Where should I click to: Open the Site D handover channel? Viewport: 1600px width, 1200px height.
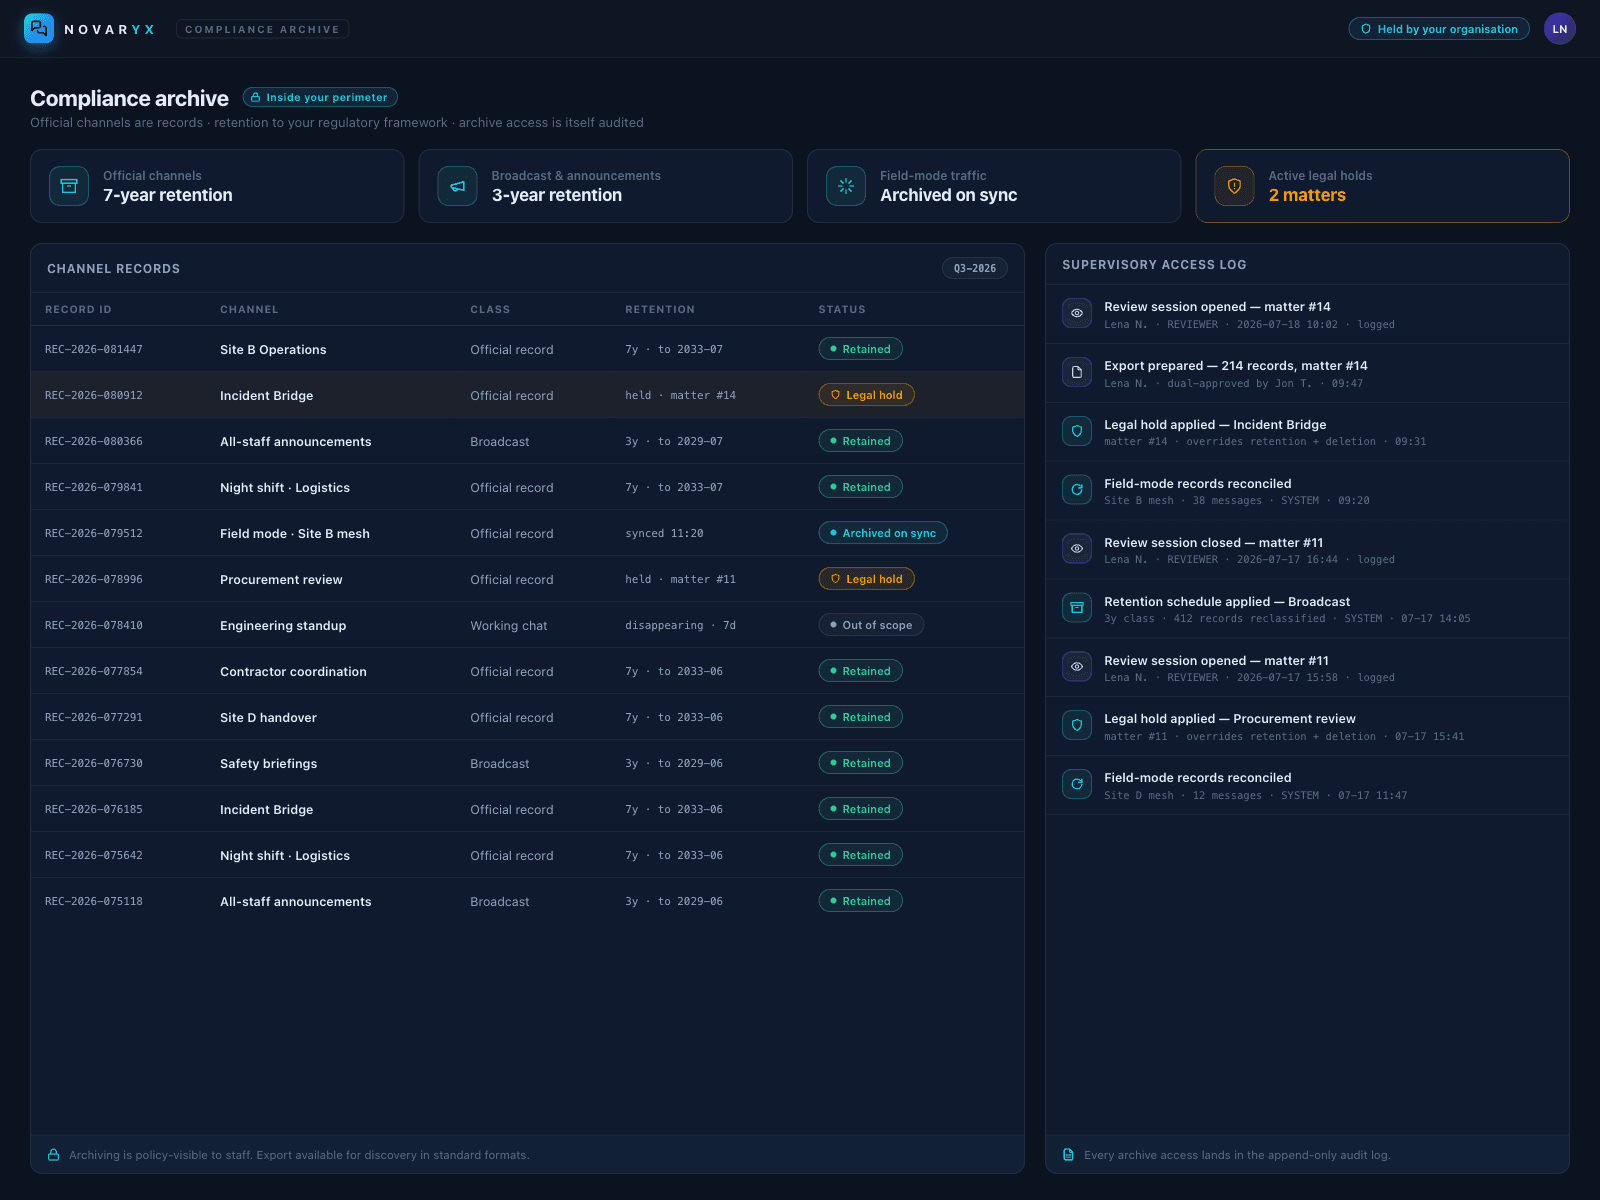coord(268,717)
